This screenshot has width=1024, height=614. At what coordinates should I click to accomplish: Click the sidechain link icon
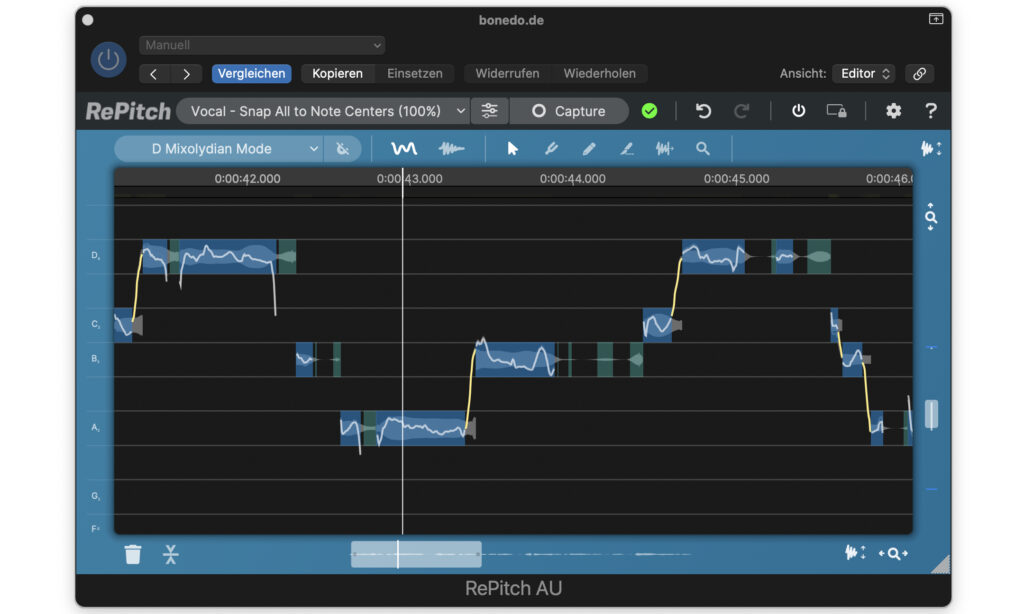919,74
